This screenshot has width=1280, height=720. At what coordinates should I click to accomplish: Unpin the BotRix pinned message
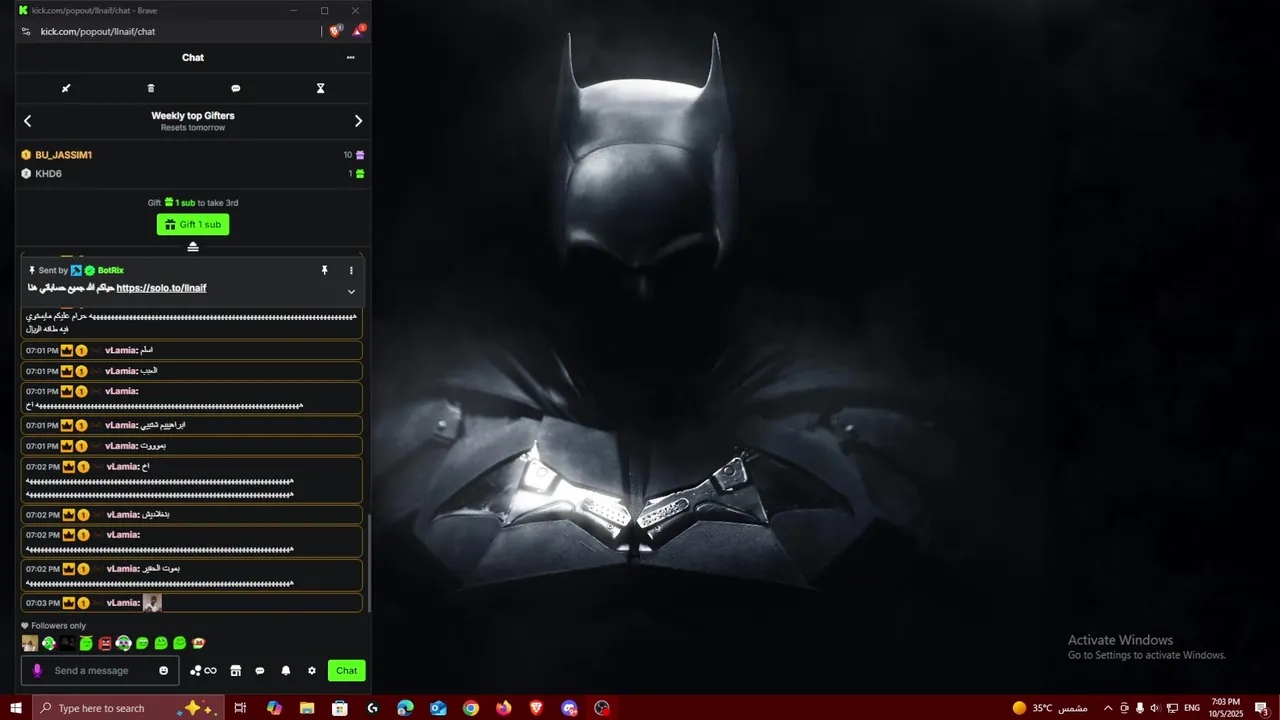(x=324, y=270)
